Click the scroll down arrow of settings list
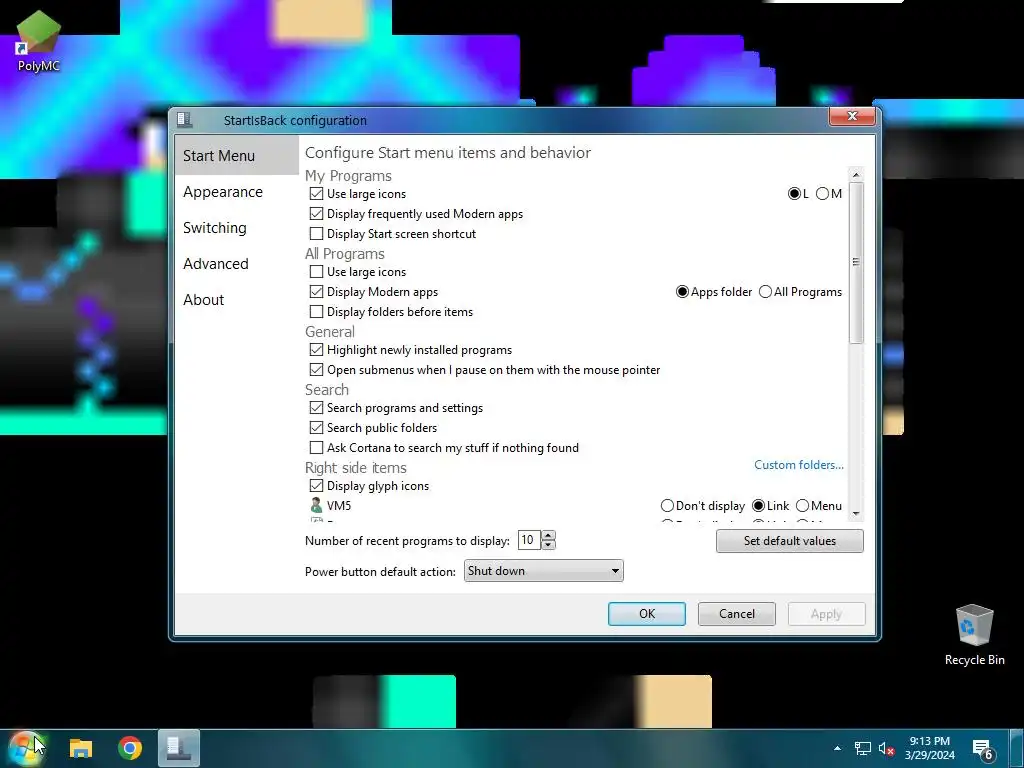The width and height of the screenshot is (1024, 768). click(x=856, y=514)
